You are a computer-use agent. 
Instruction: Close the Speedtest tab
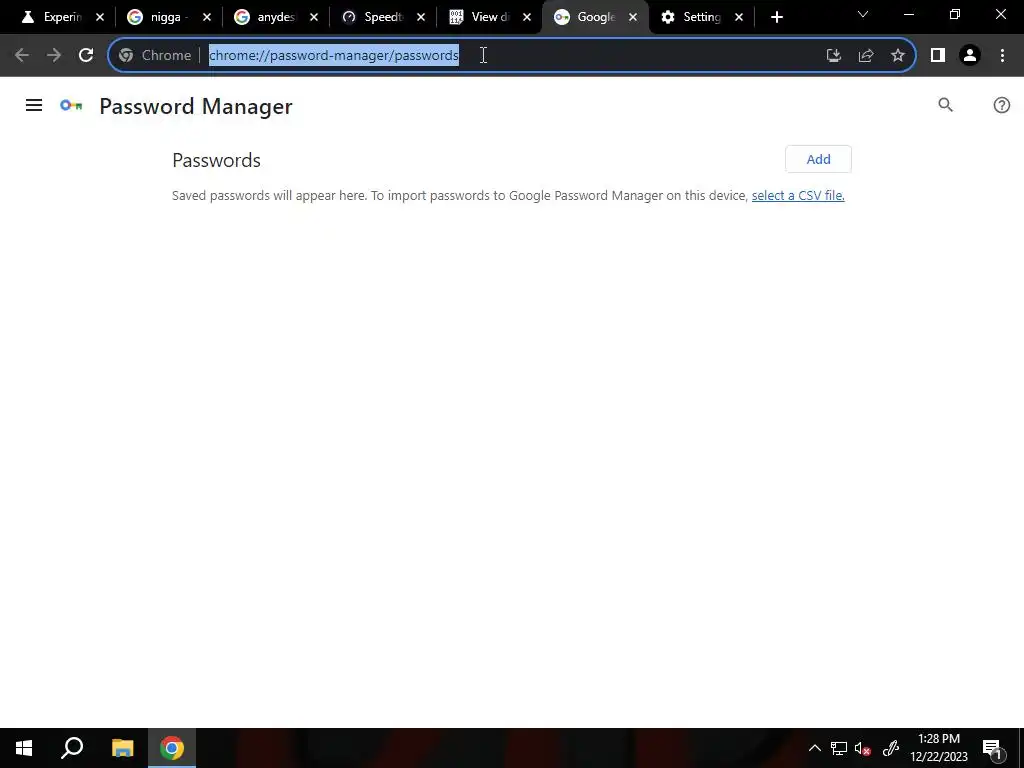421,18
